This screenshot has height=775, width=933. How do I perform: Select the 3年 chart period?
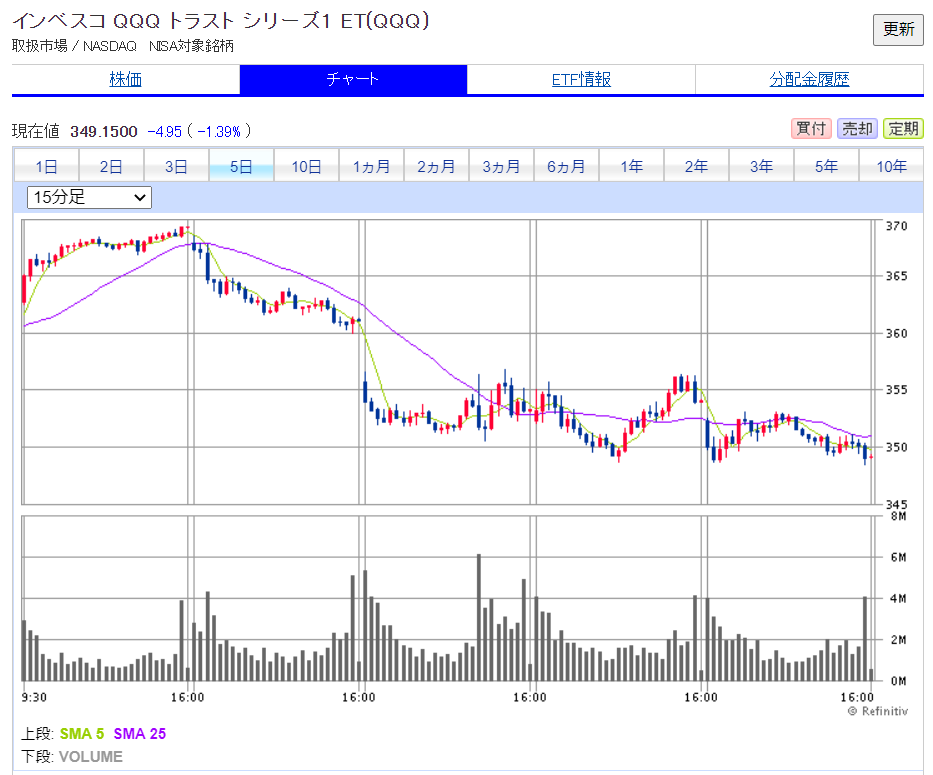(x=762, y=166)
